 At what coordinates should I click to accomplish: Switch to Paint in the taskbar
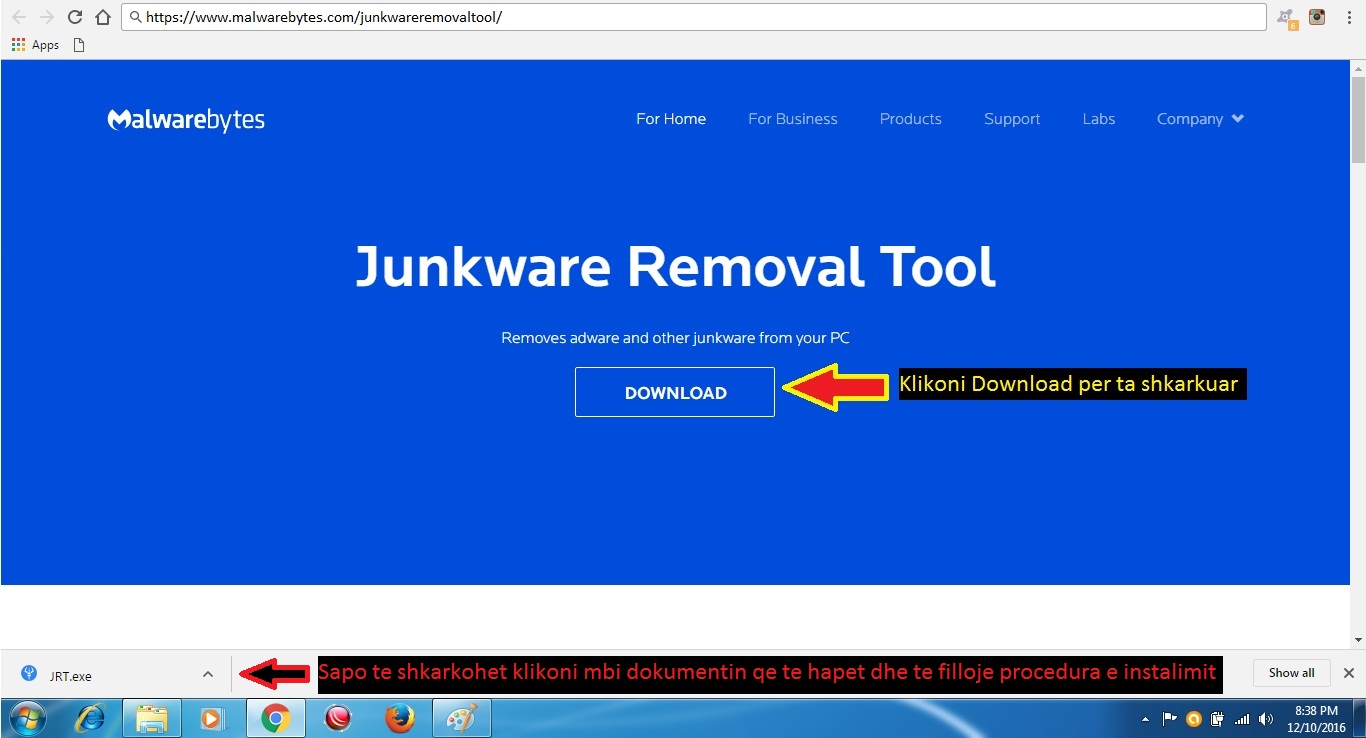click(461, 719)
